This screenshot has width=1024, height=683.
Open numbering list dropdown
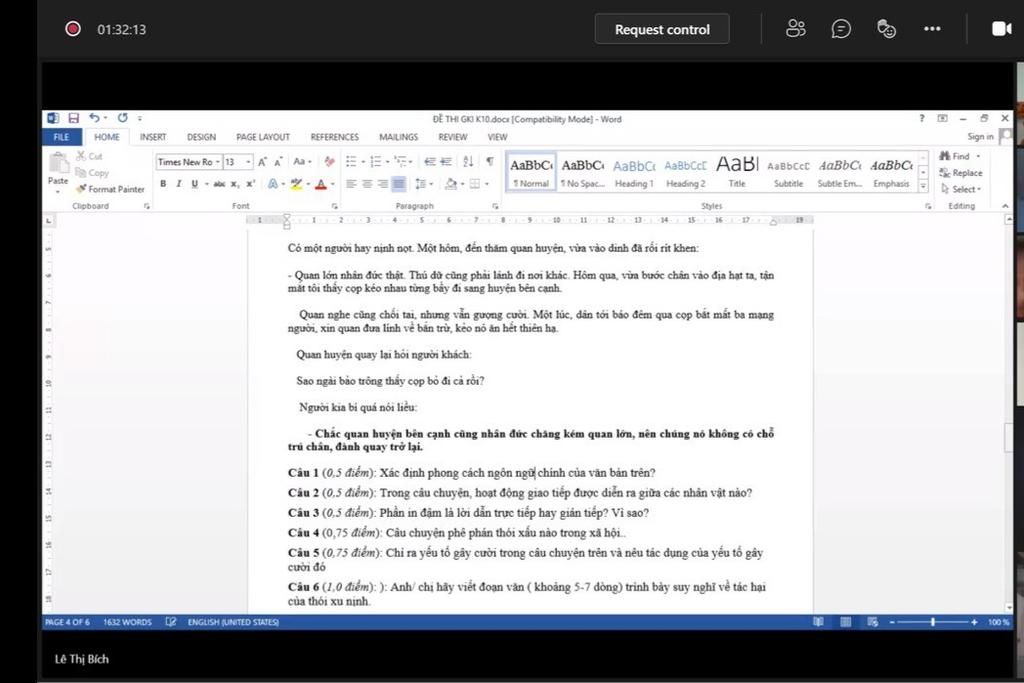387,162
